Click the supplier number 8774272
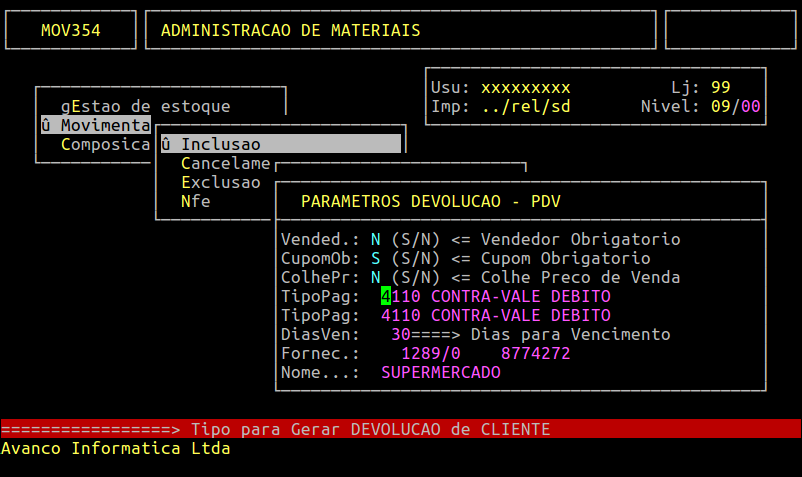The image size is (802, 477). tap(536, 353)
